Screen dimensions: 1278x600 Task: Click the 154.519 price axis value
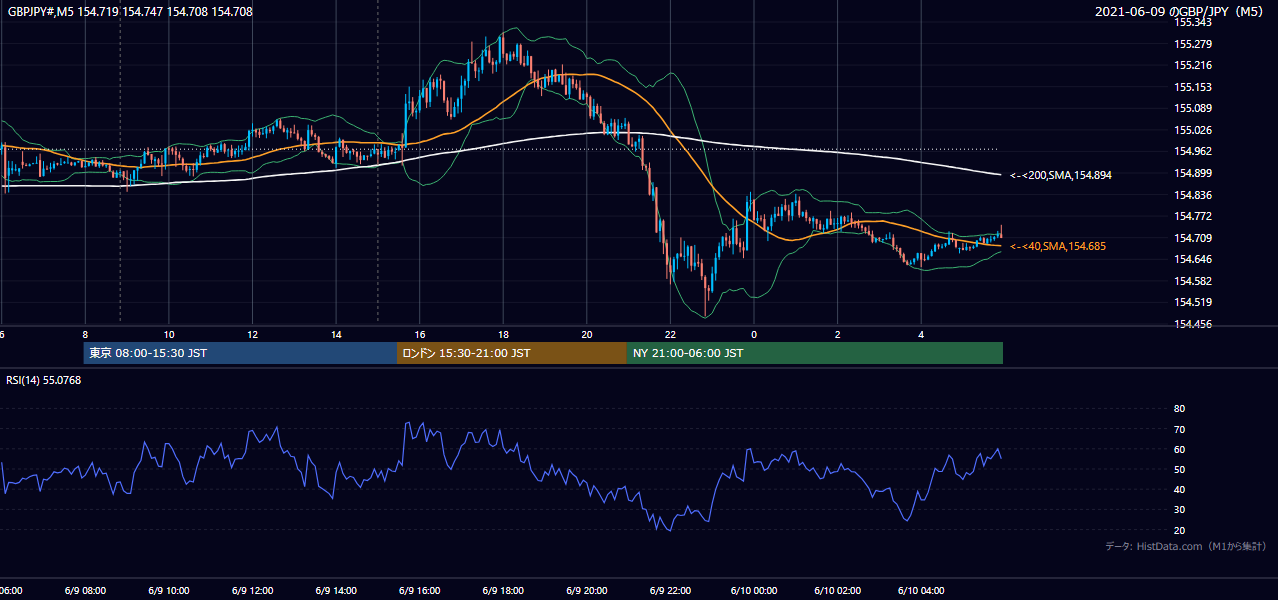1193,302
